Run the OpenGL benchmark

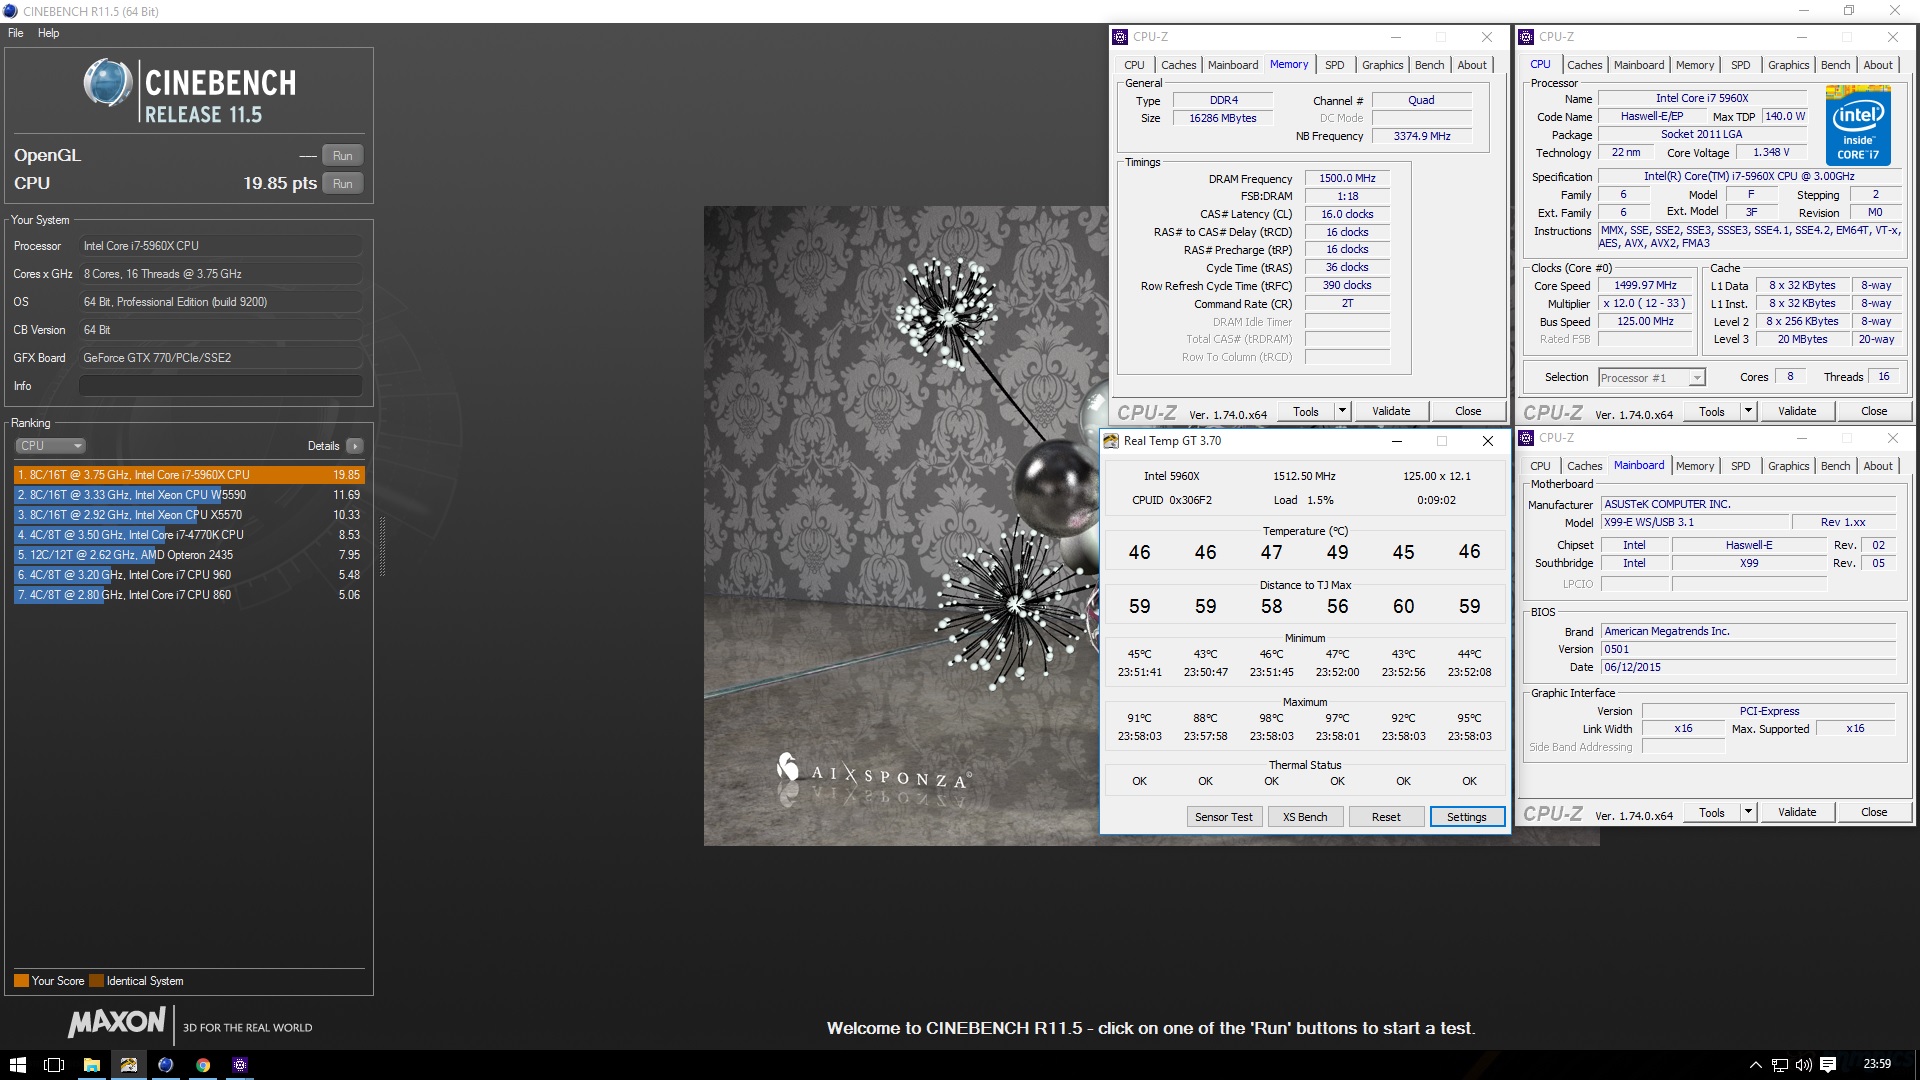[x=343, y=156]
